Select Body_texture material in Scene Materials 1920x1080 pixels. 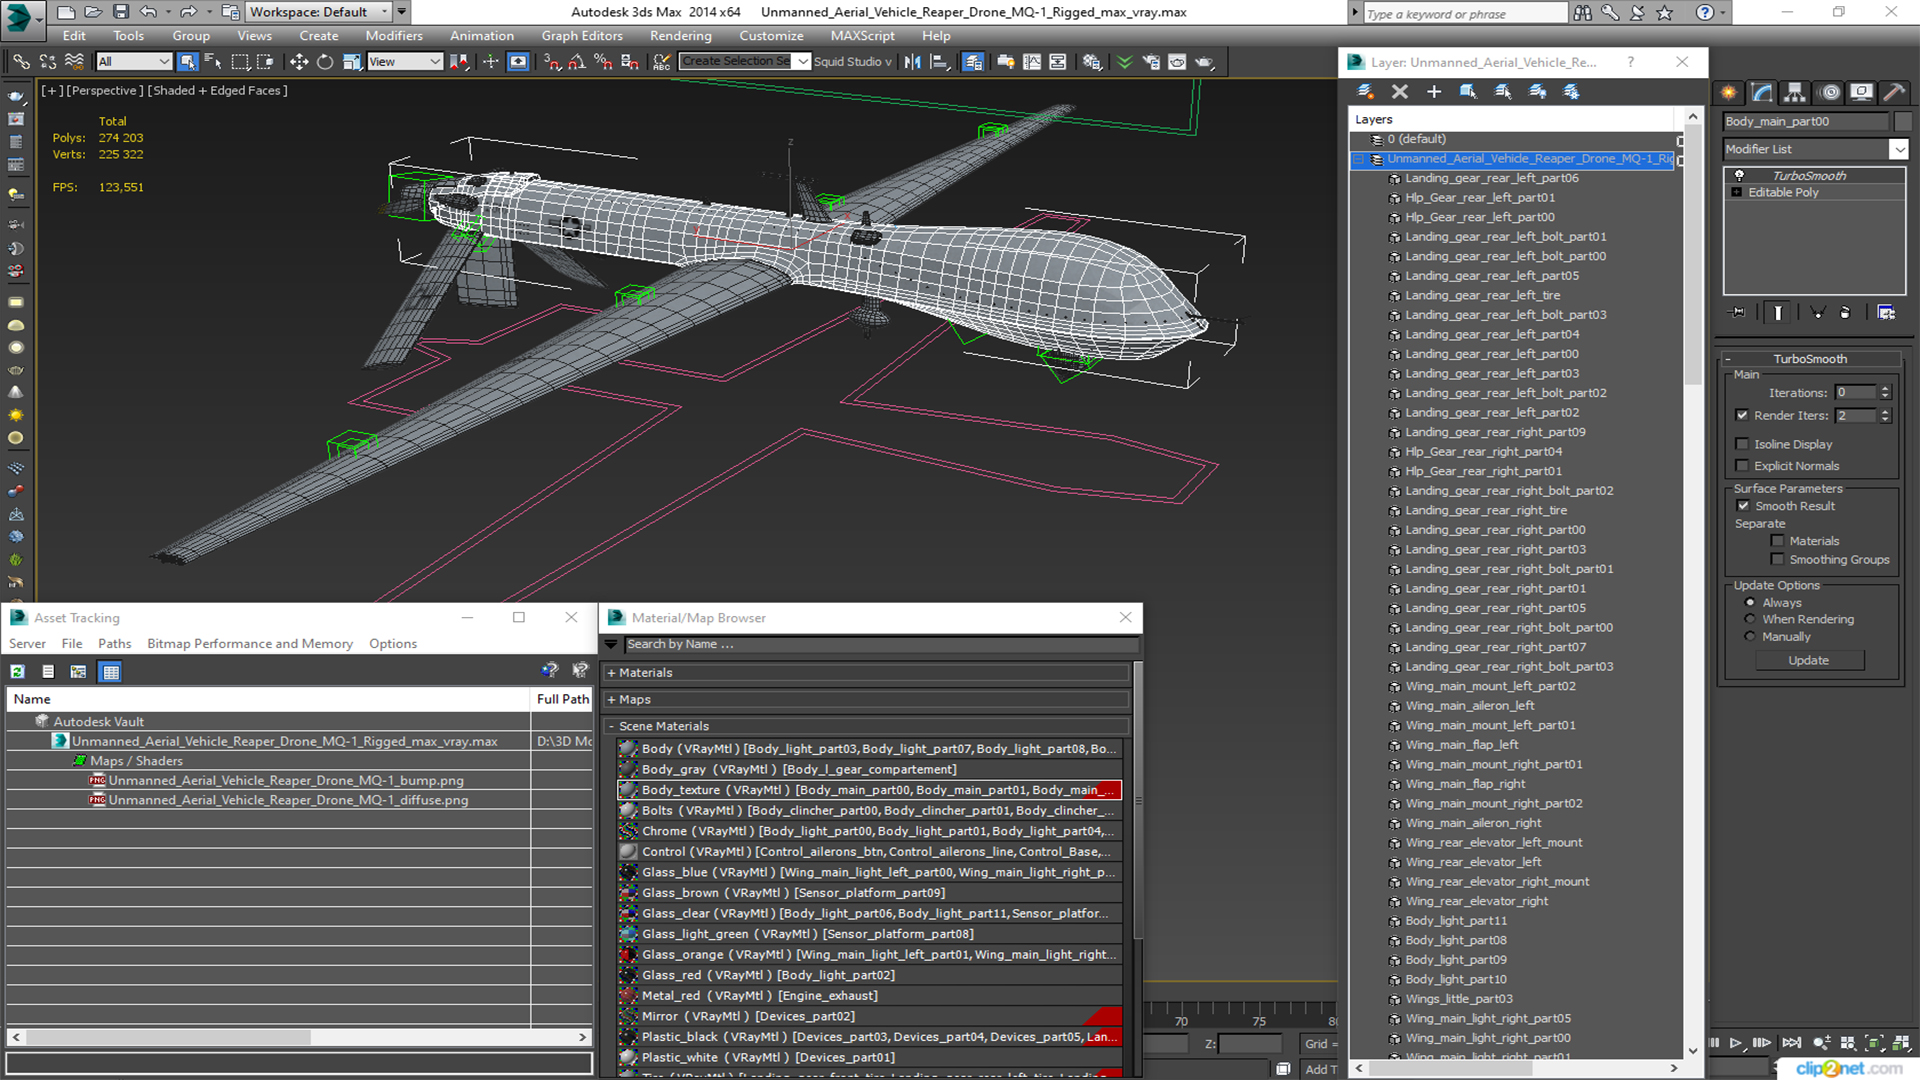pyautogui.click(x=869, y=790)
